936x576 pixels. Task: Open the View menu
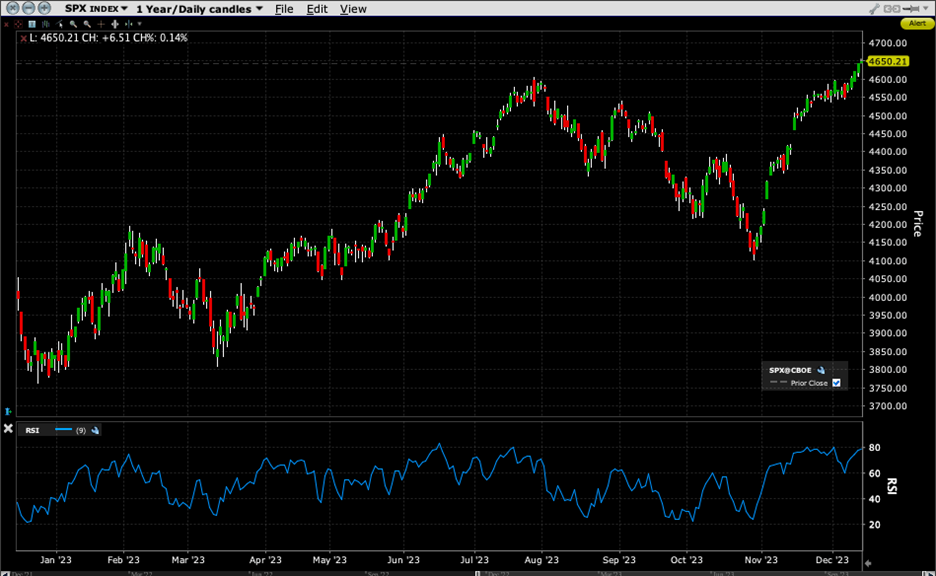click(x=353, y=8)
